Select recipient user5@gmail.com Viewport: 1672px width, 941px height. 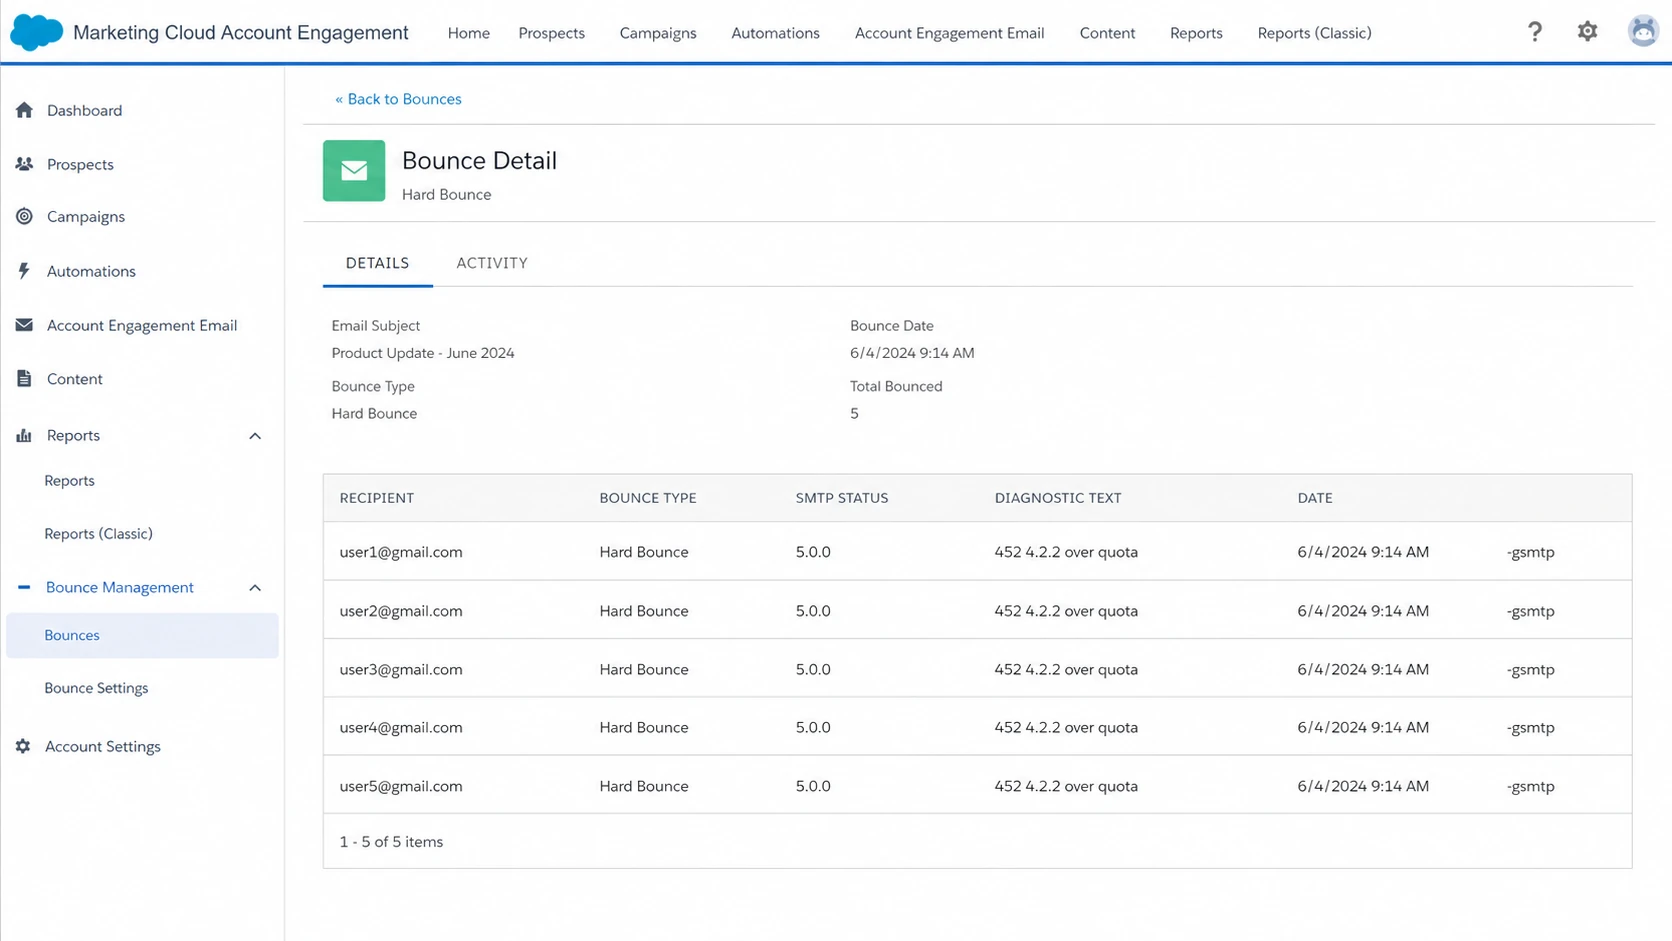coord(401,787)
